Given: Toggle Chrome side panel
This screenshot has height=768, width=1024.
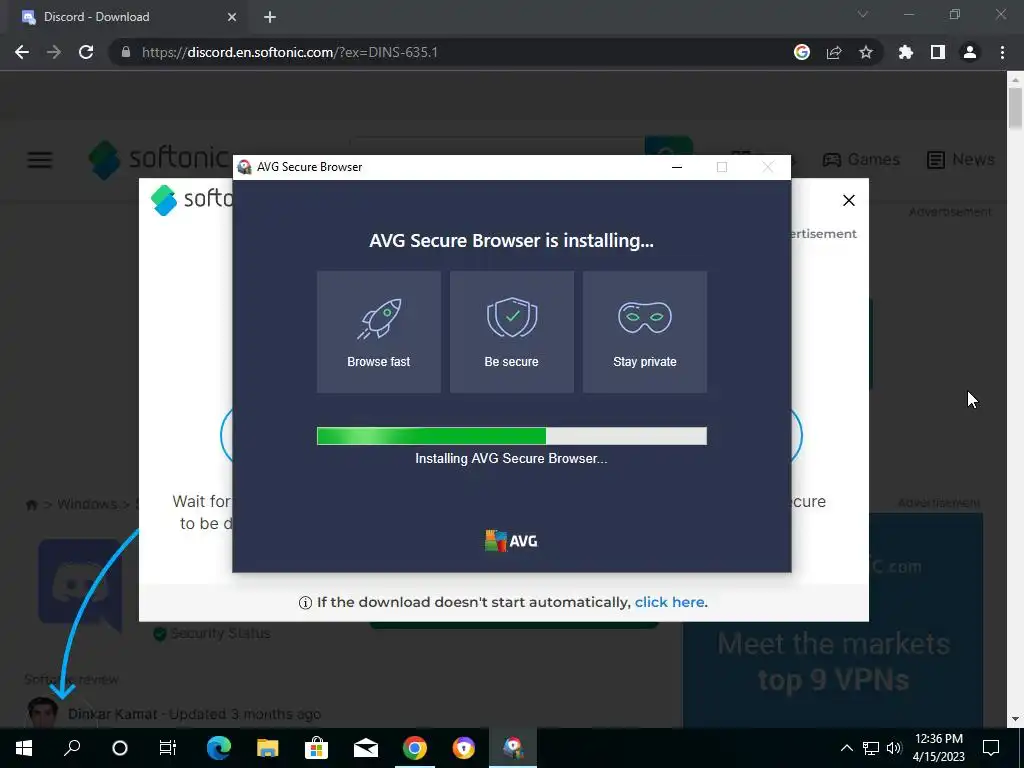Looking at the screenshot, I should coord(938,52).
